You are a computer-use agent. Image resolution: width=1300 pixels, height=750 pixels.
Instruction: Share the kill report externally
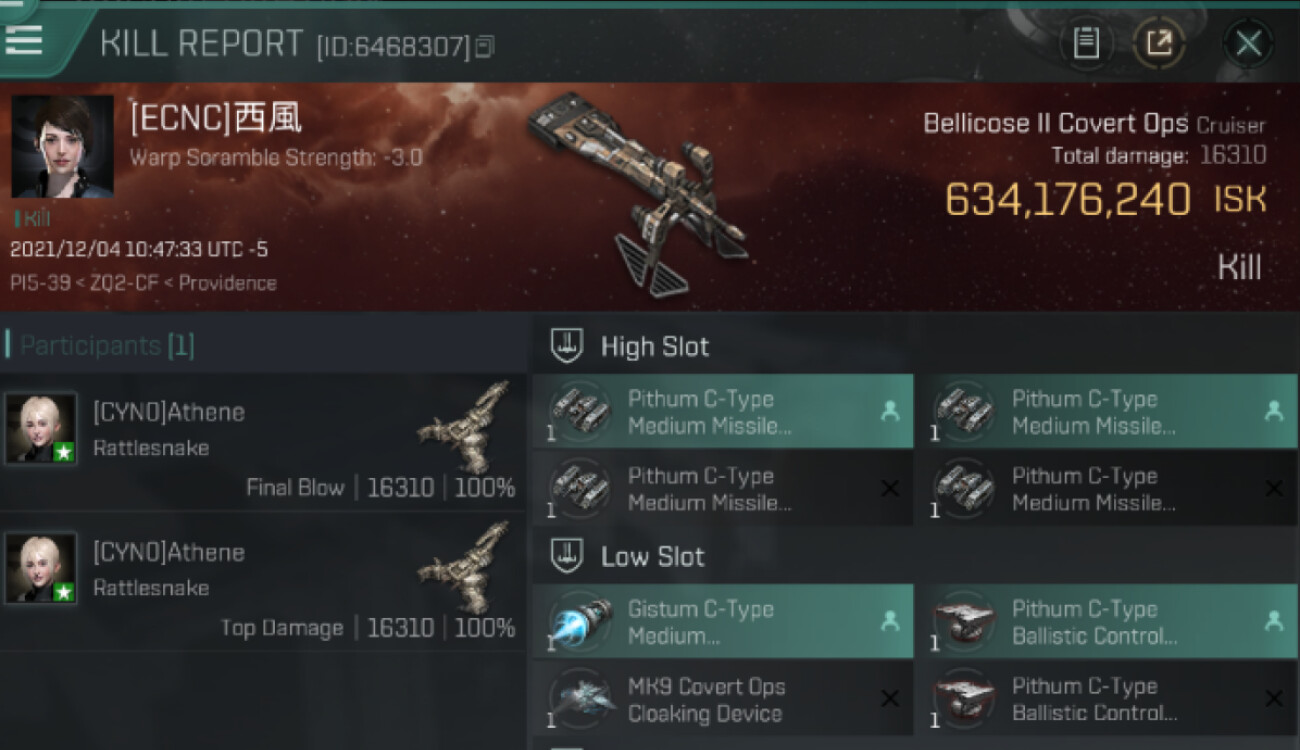[1158, 43]
